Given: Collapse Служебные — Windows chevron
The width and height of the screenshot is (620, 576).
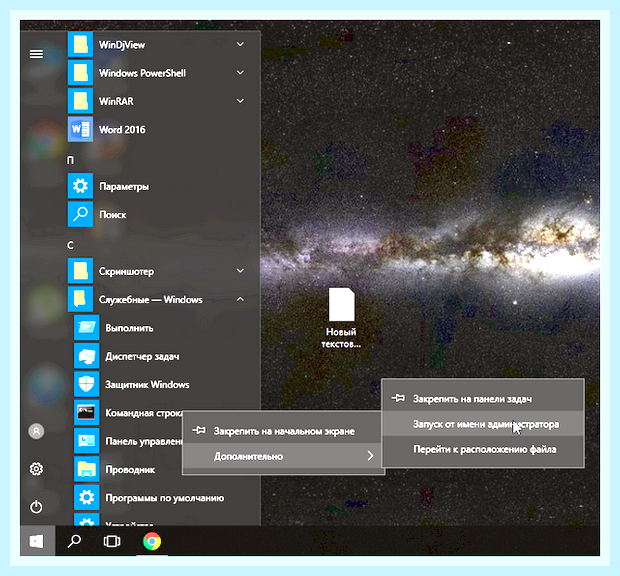Looking at the screenshot, I should 240,299.
